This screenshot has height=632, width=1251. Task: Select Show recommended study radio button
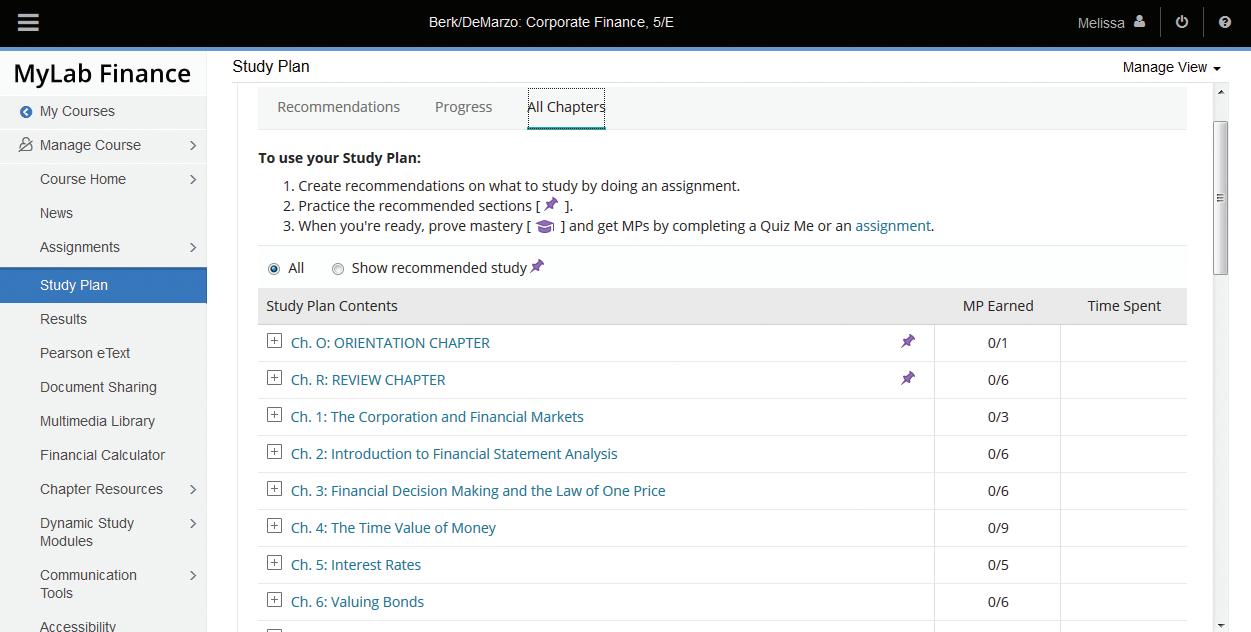coord(338,269)
